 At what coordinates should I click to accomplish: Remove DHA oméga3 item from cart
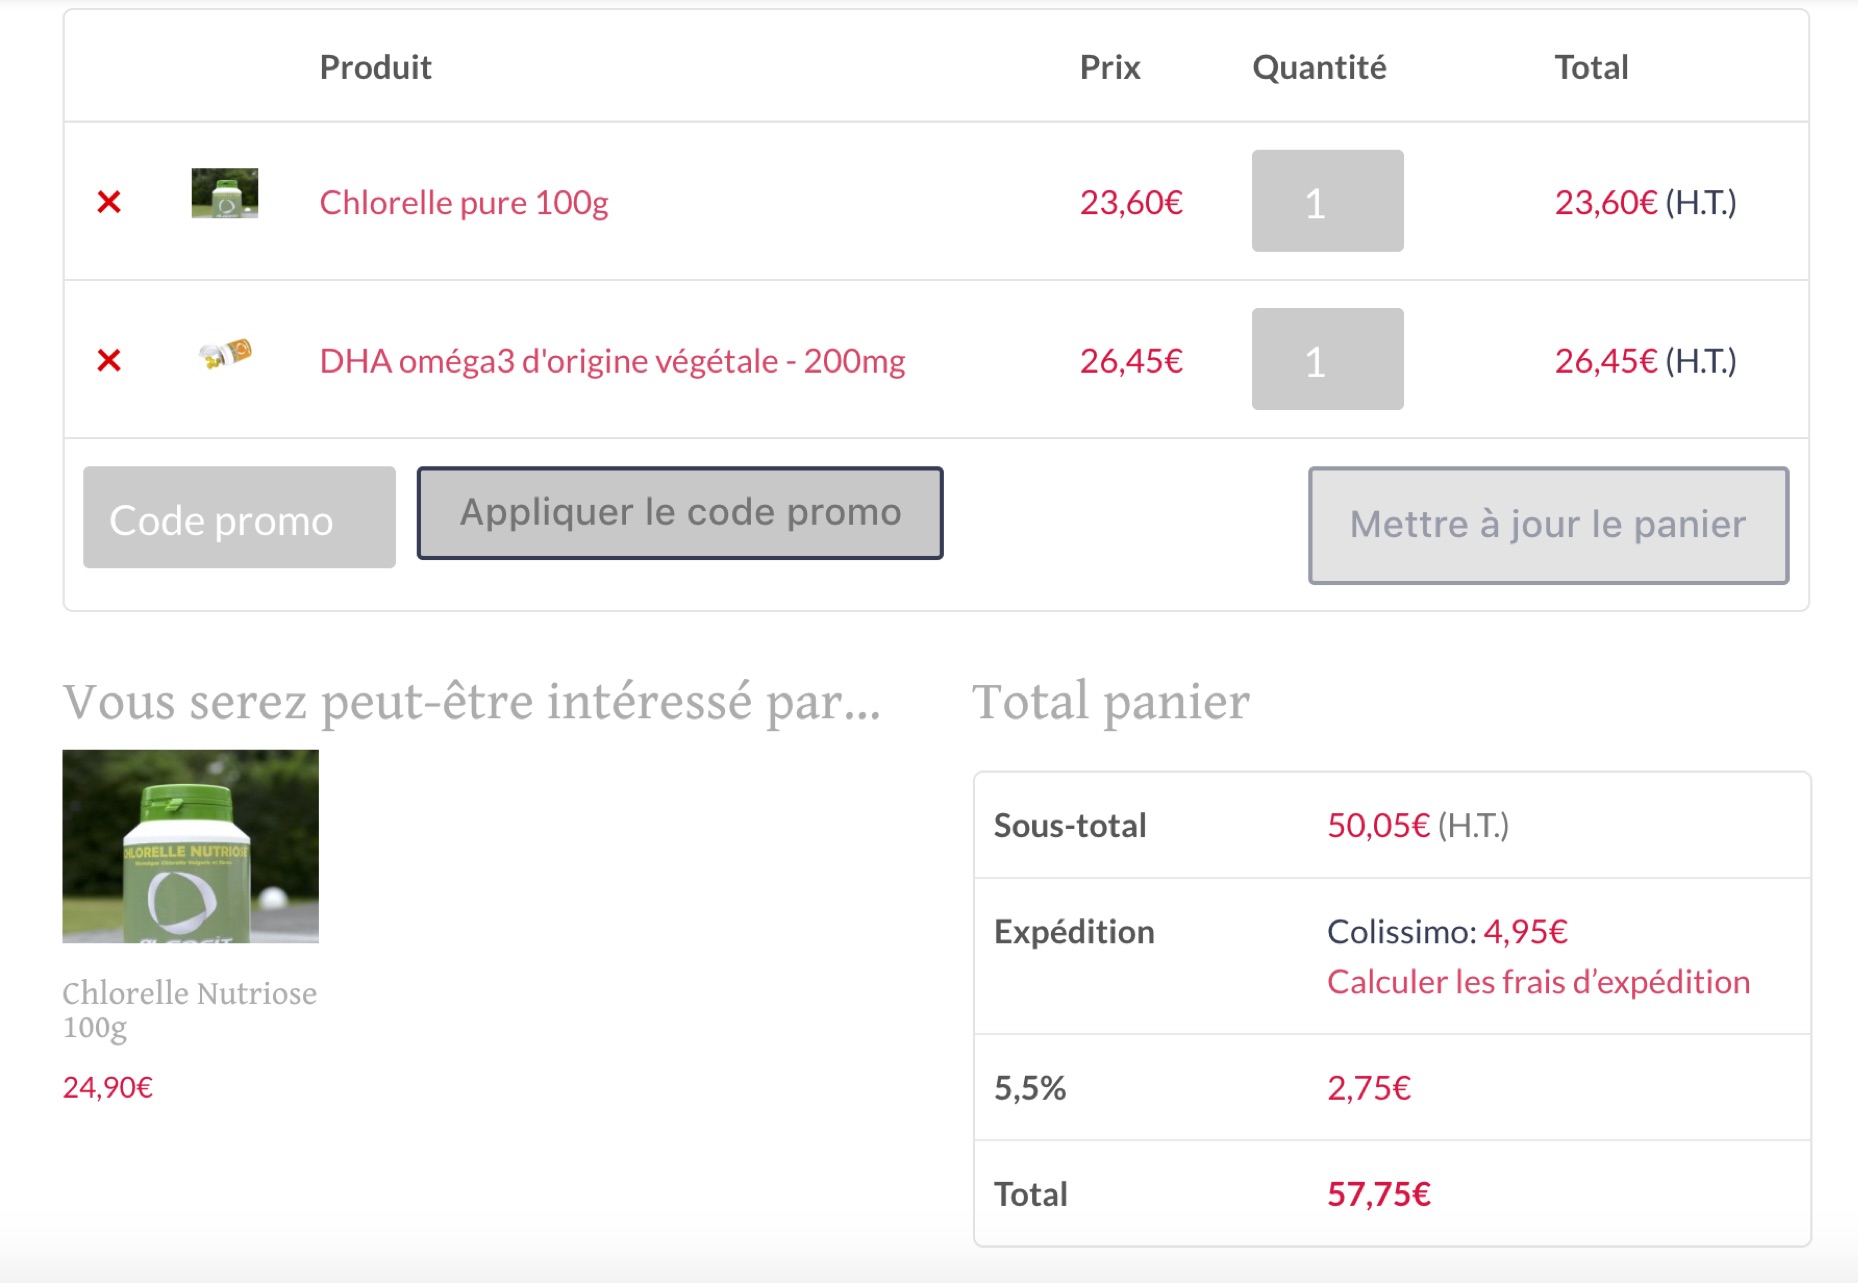pos(109,360)
